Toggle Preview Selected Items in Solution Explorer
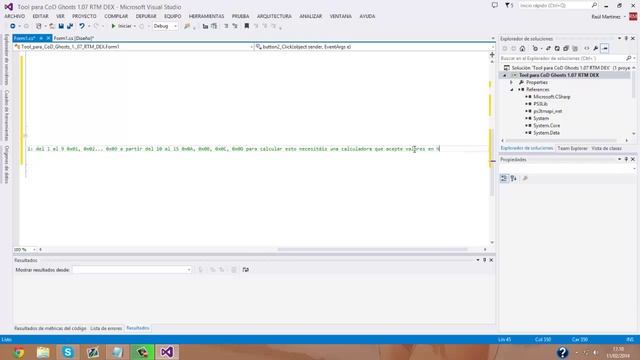640x360 pixels. pos(605,49)
